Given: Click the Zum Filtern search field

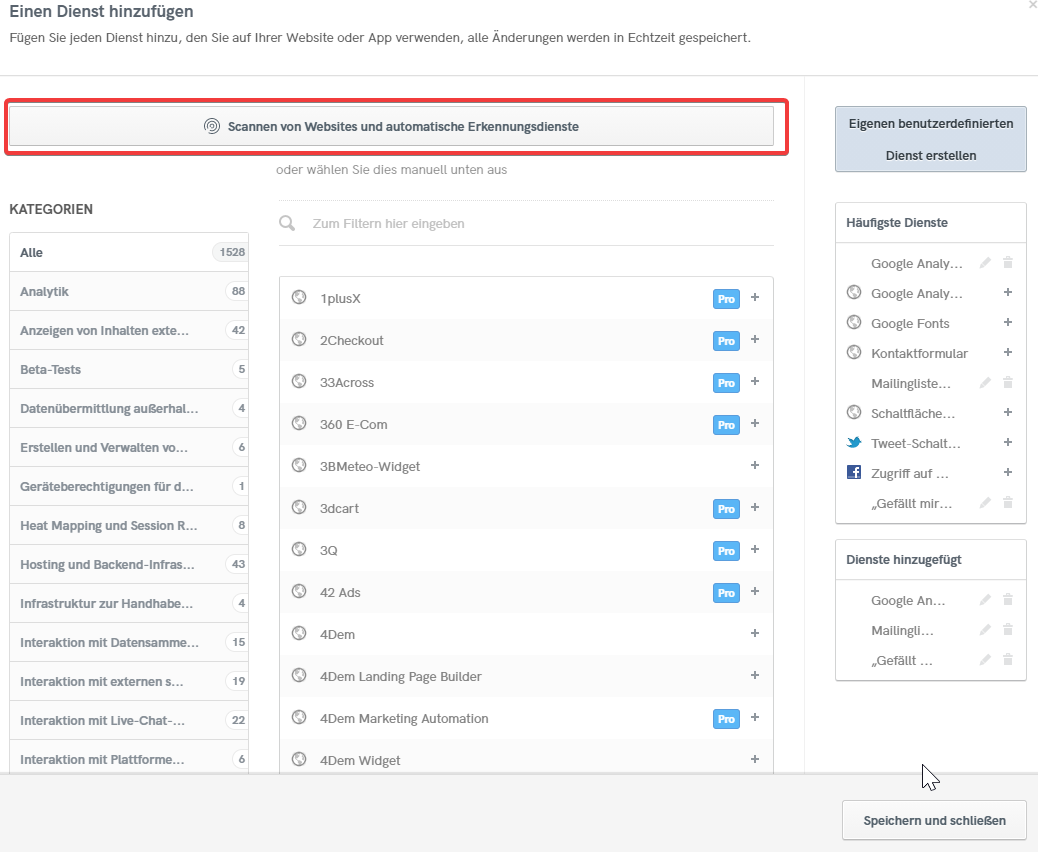Looking at the screenshot, I should 540,224.
